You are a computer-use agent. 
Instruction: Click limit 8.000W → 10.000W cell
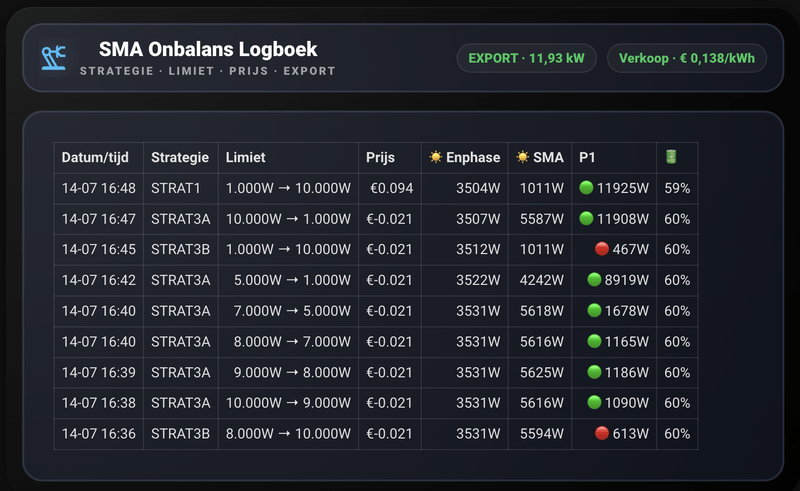tap(288, 434)
